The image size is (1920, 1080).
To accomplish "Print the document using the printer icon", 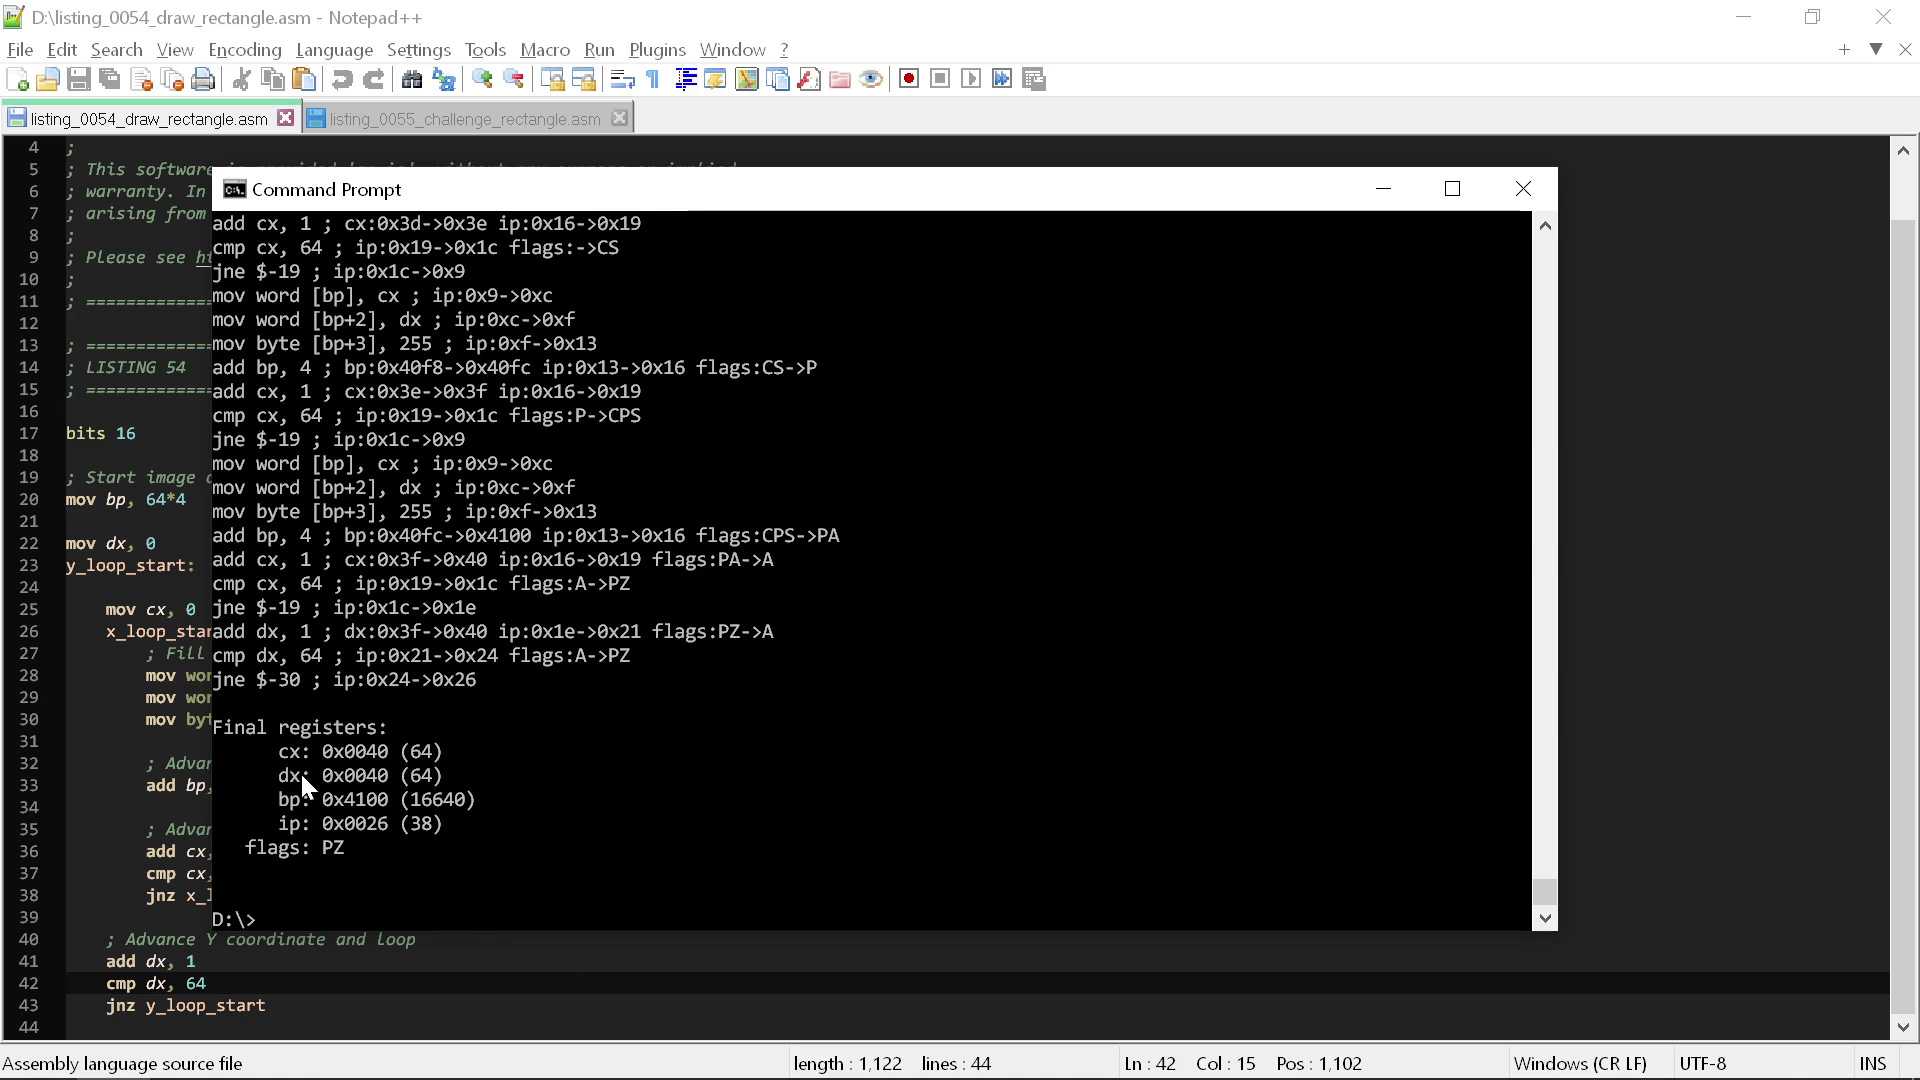I will pyautogui.click(x=203, y=79).
